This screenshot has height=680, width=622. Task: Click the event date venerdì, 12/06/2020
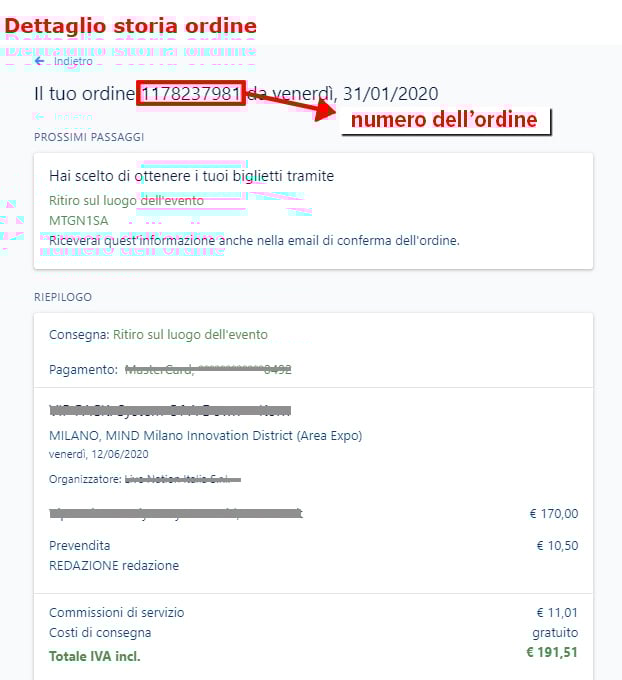coord(98,454)
